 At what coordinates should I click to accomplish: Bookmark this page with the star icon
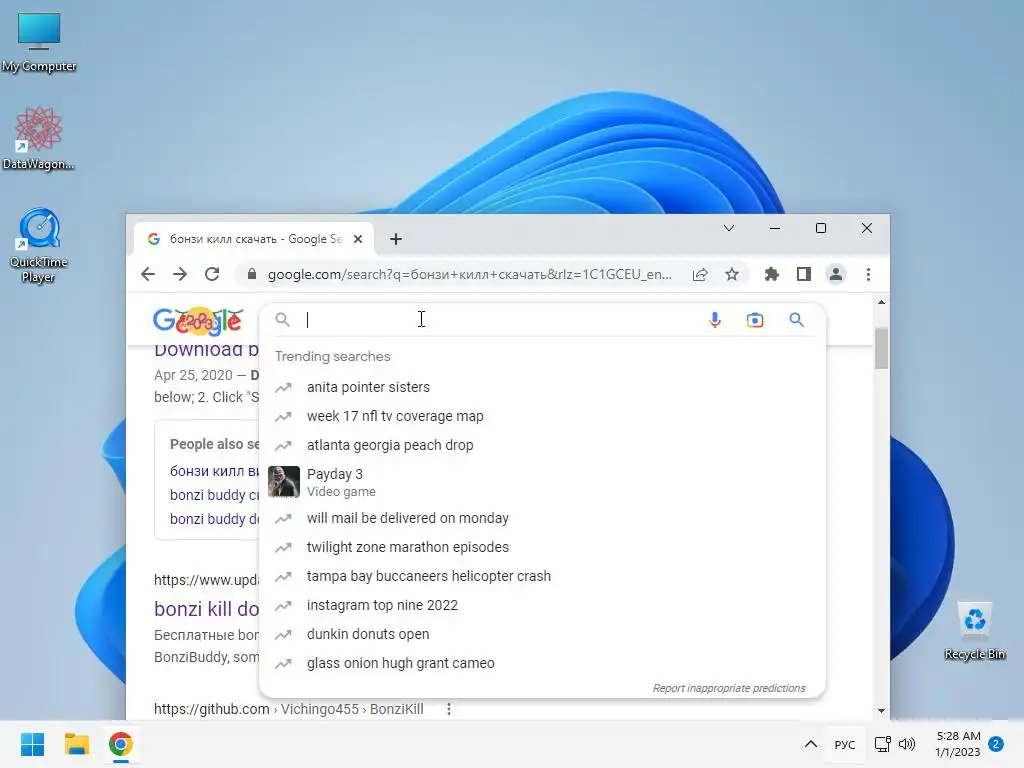pos(732,274)
